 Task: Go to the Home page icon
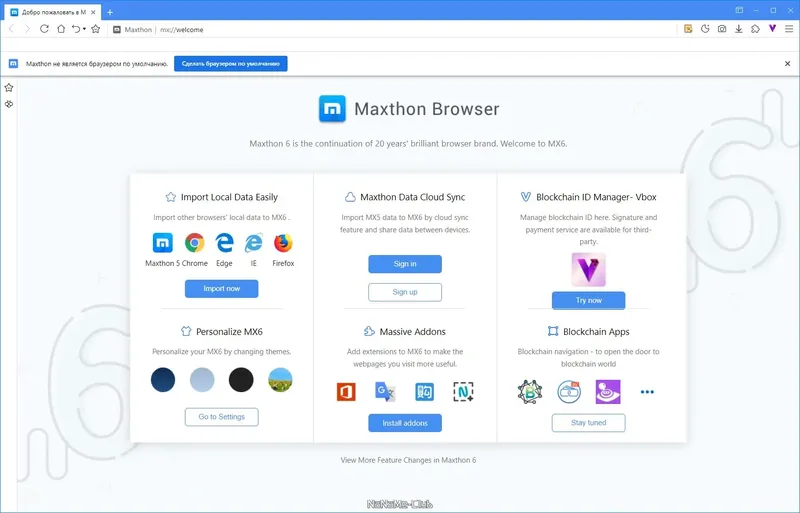61,29
